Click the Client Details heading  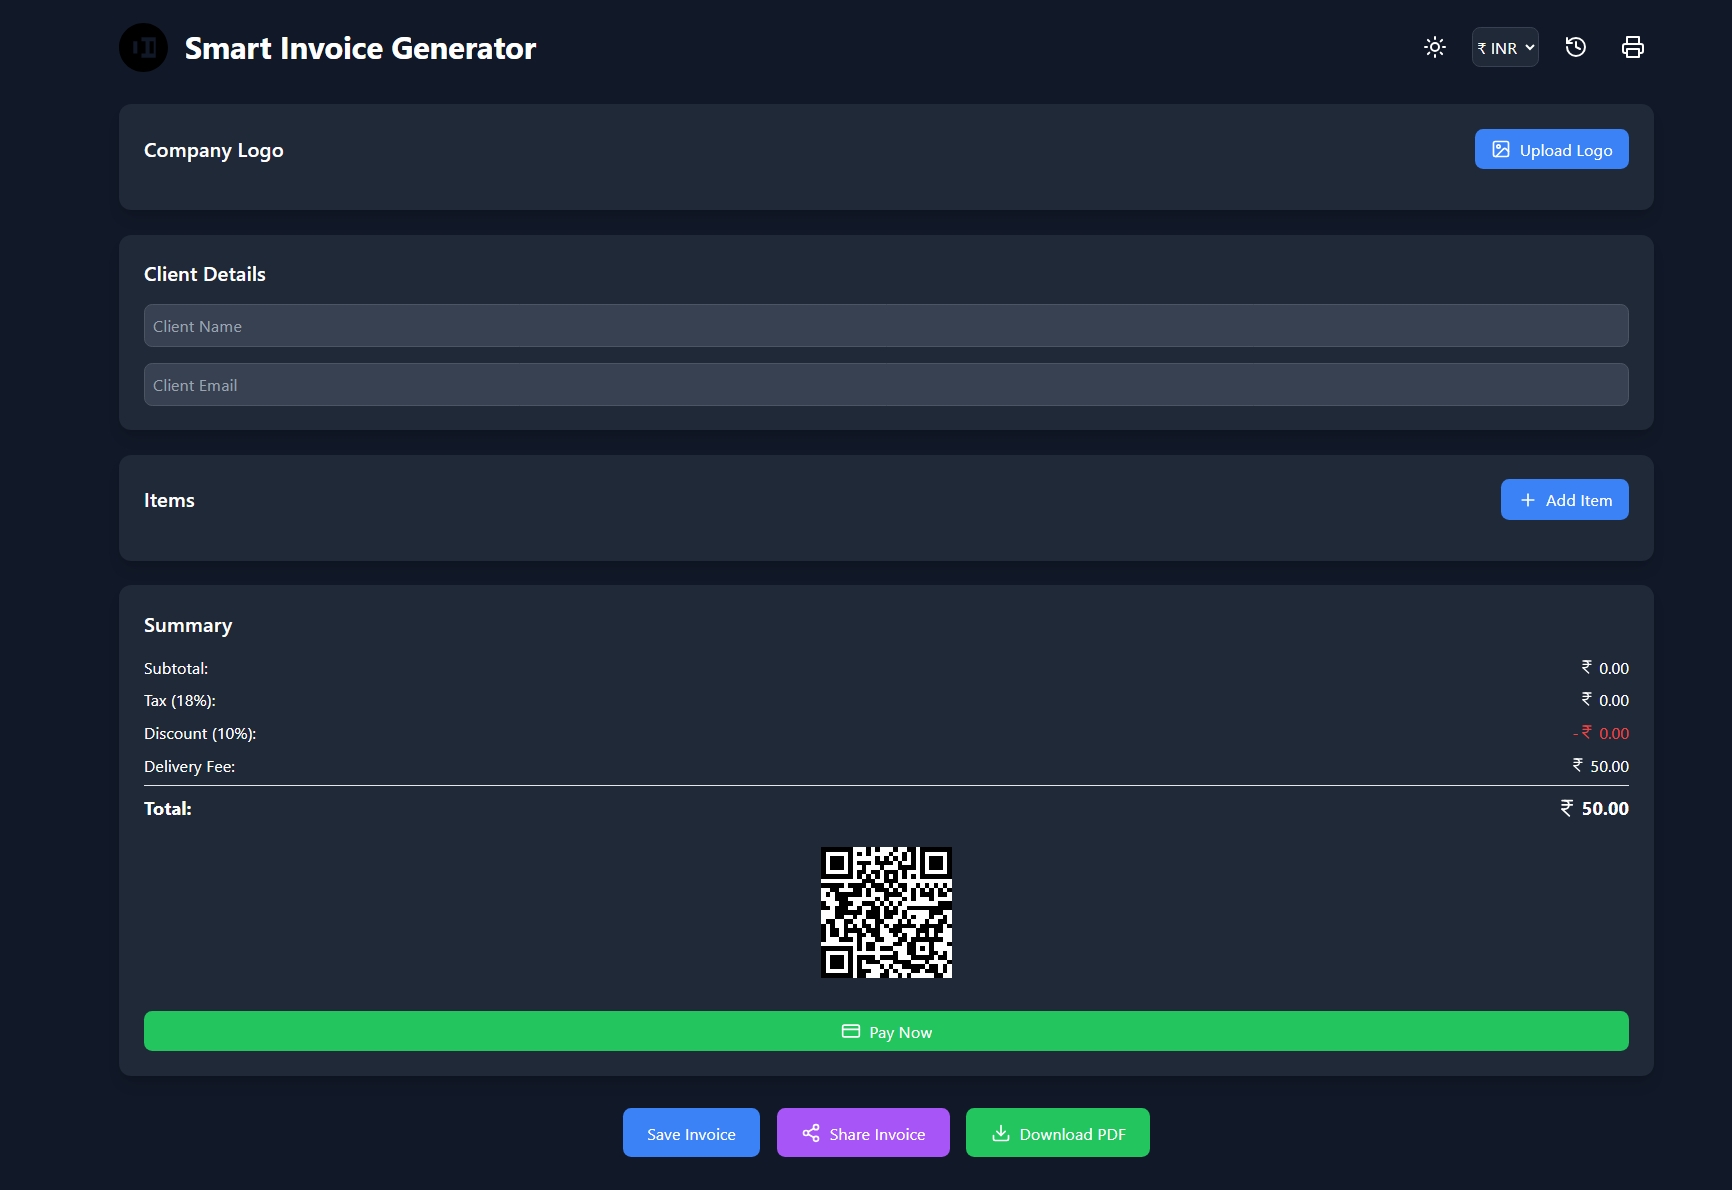tap(205, 274)
